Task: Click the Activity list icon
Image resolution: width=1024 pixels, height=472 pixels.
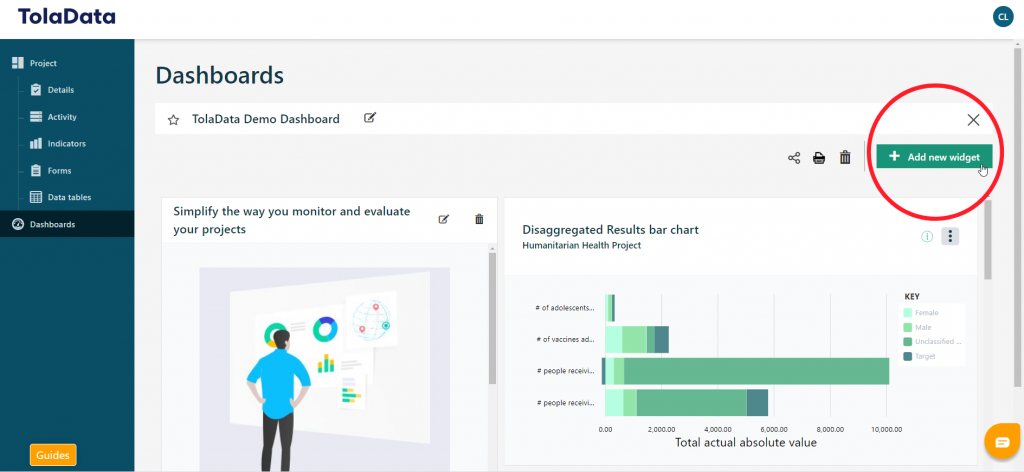Action: coord(37,117)
